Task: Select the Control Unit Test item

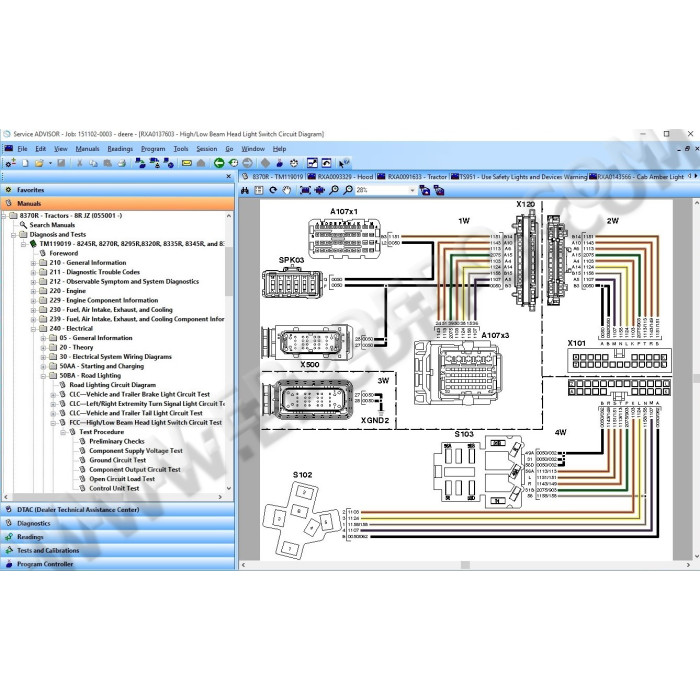Action: click(x=114, y=488)
